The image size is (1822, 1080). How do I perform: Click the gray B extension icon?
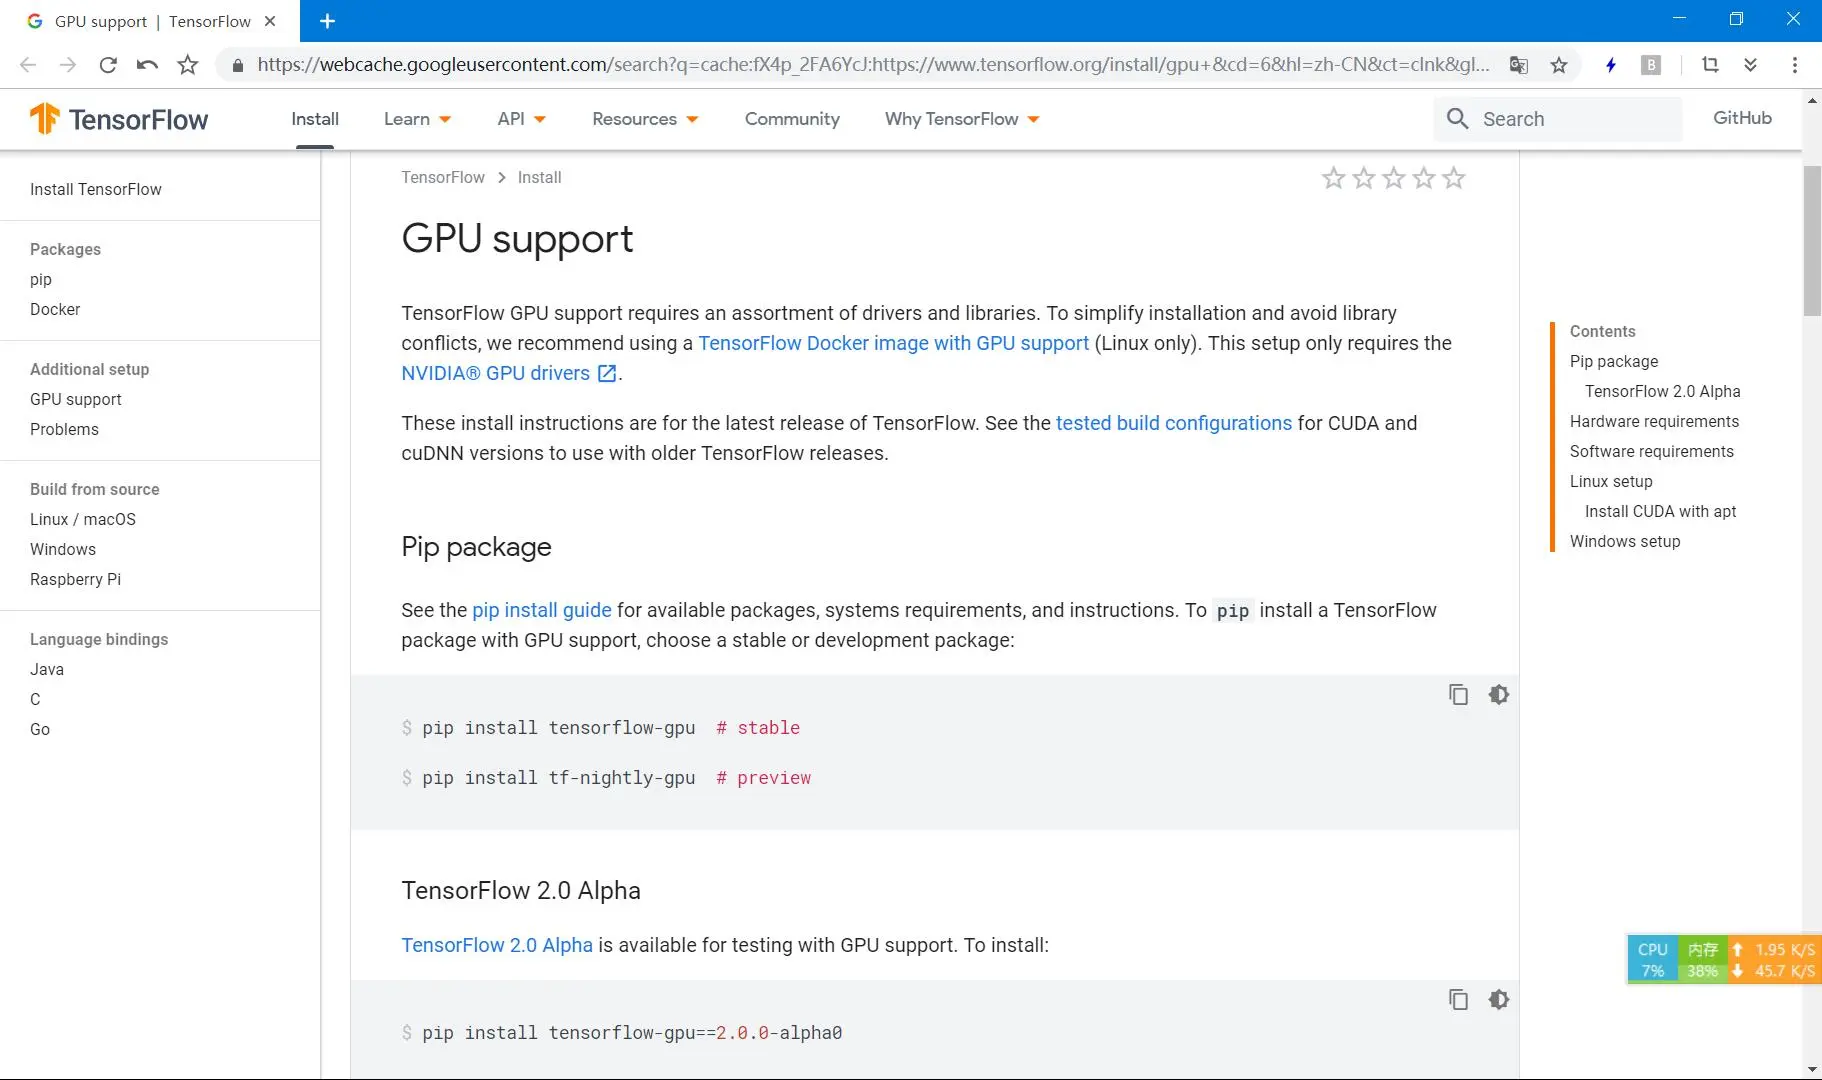tap(1651, 65)
